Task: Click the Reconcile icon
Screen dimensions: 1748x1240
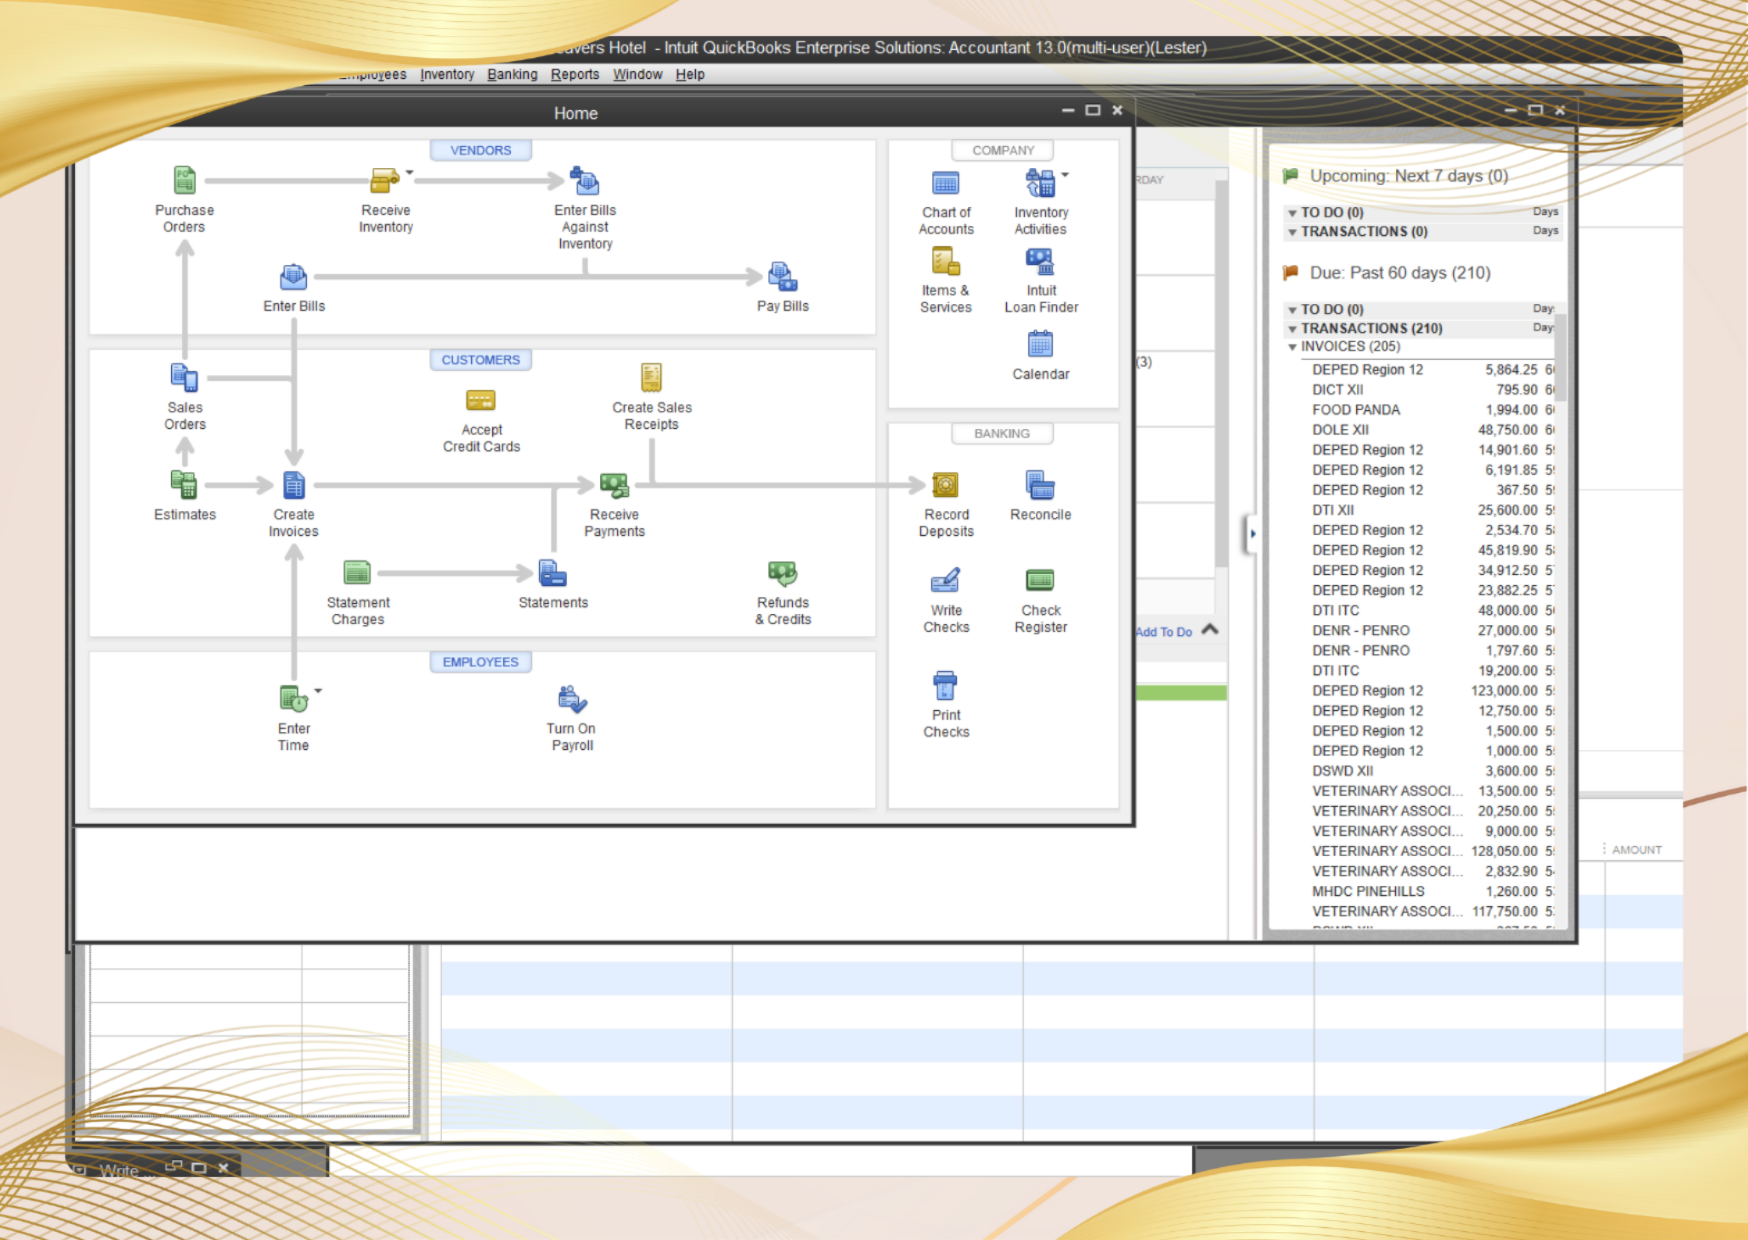Action: (1040, 486)
